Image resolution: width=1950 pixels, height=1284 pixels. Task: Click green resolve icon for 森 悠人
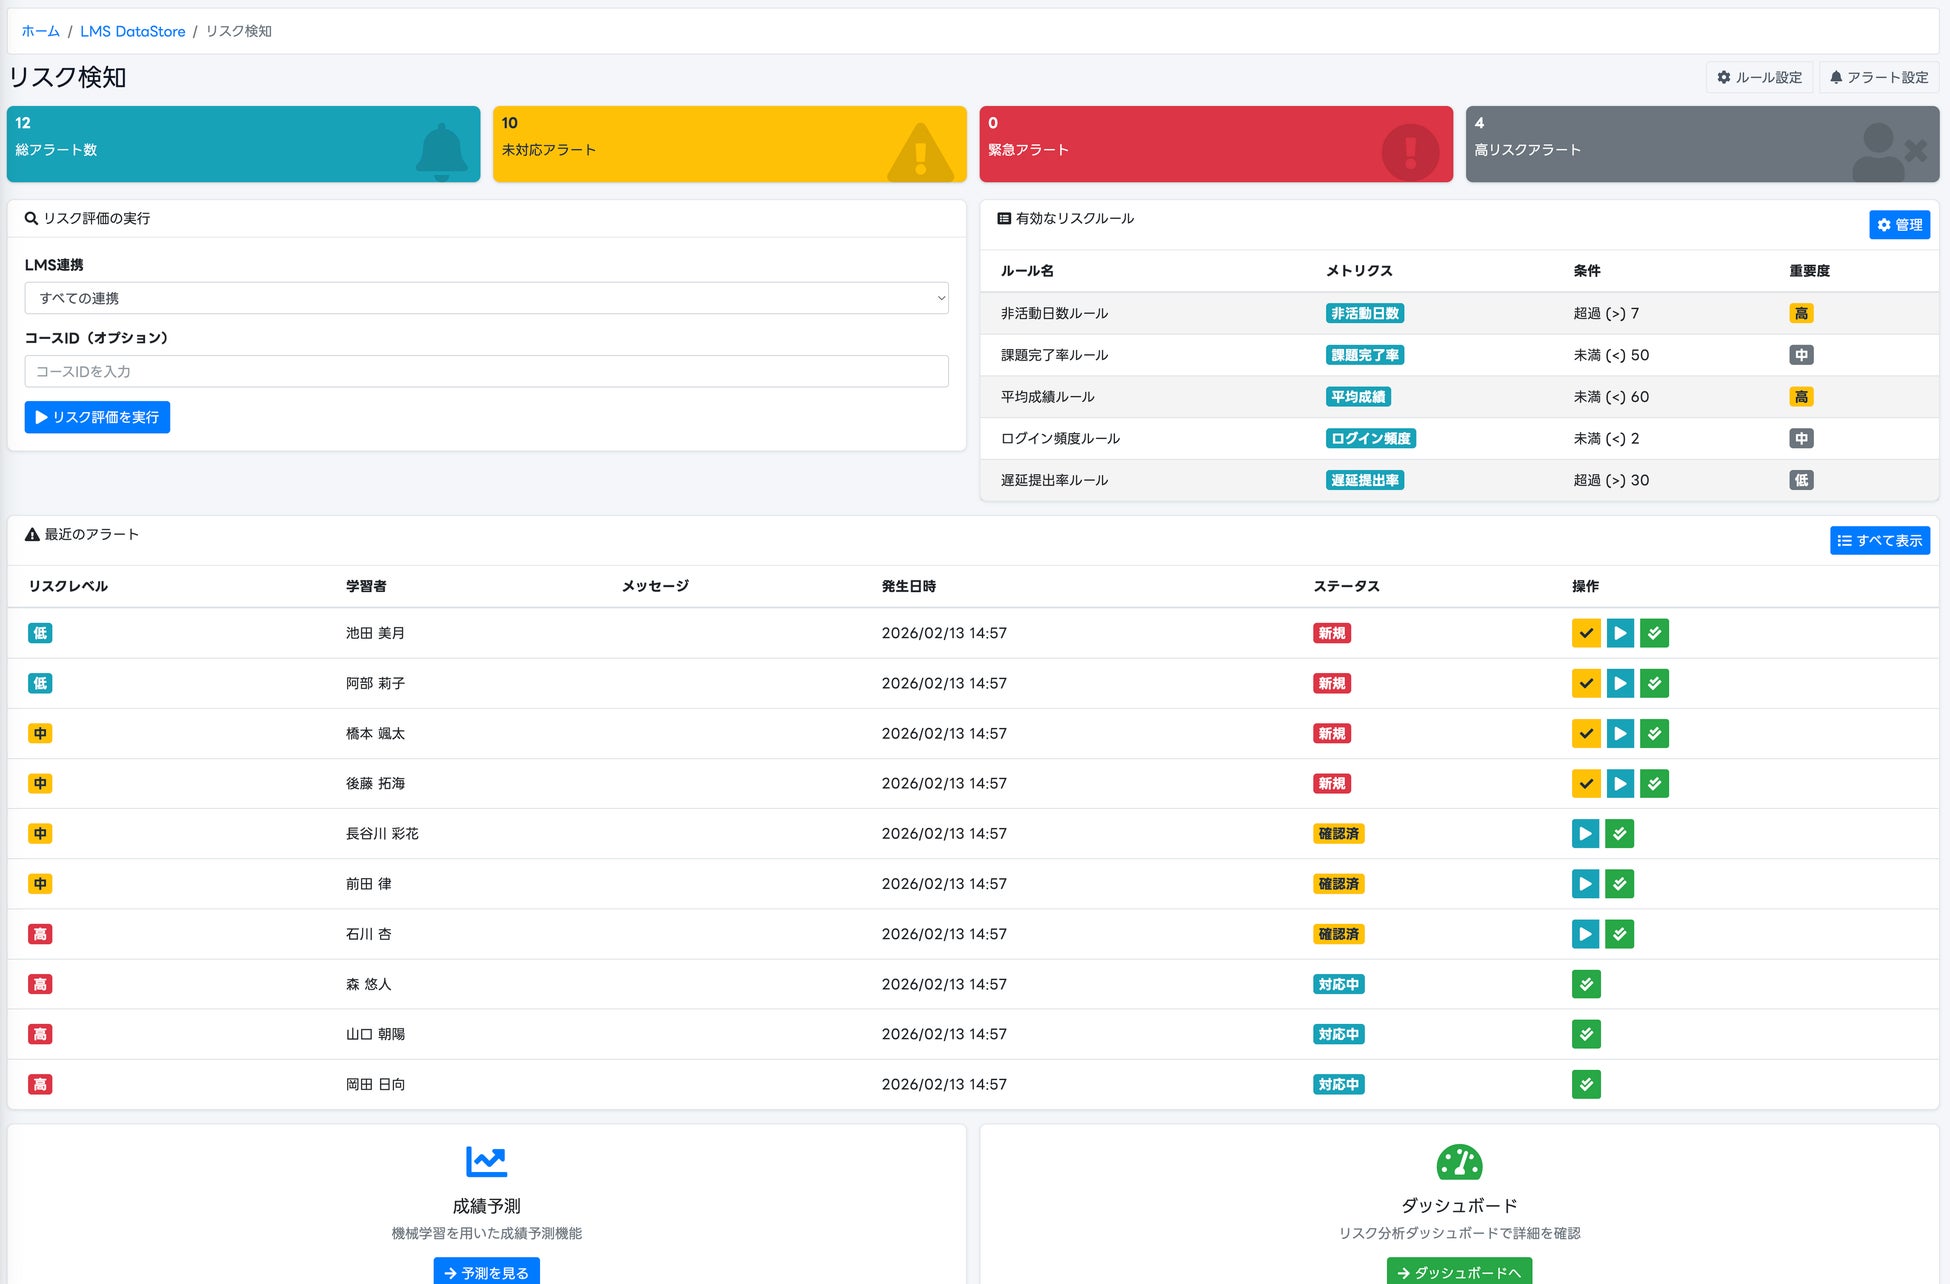[x=1585, y=984]
